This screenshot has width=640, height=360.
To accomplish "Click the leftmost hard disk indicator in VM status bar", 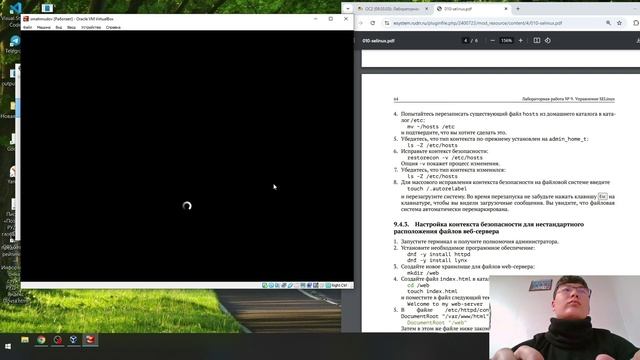I will point(264,285).
